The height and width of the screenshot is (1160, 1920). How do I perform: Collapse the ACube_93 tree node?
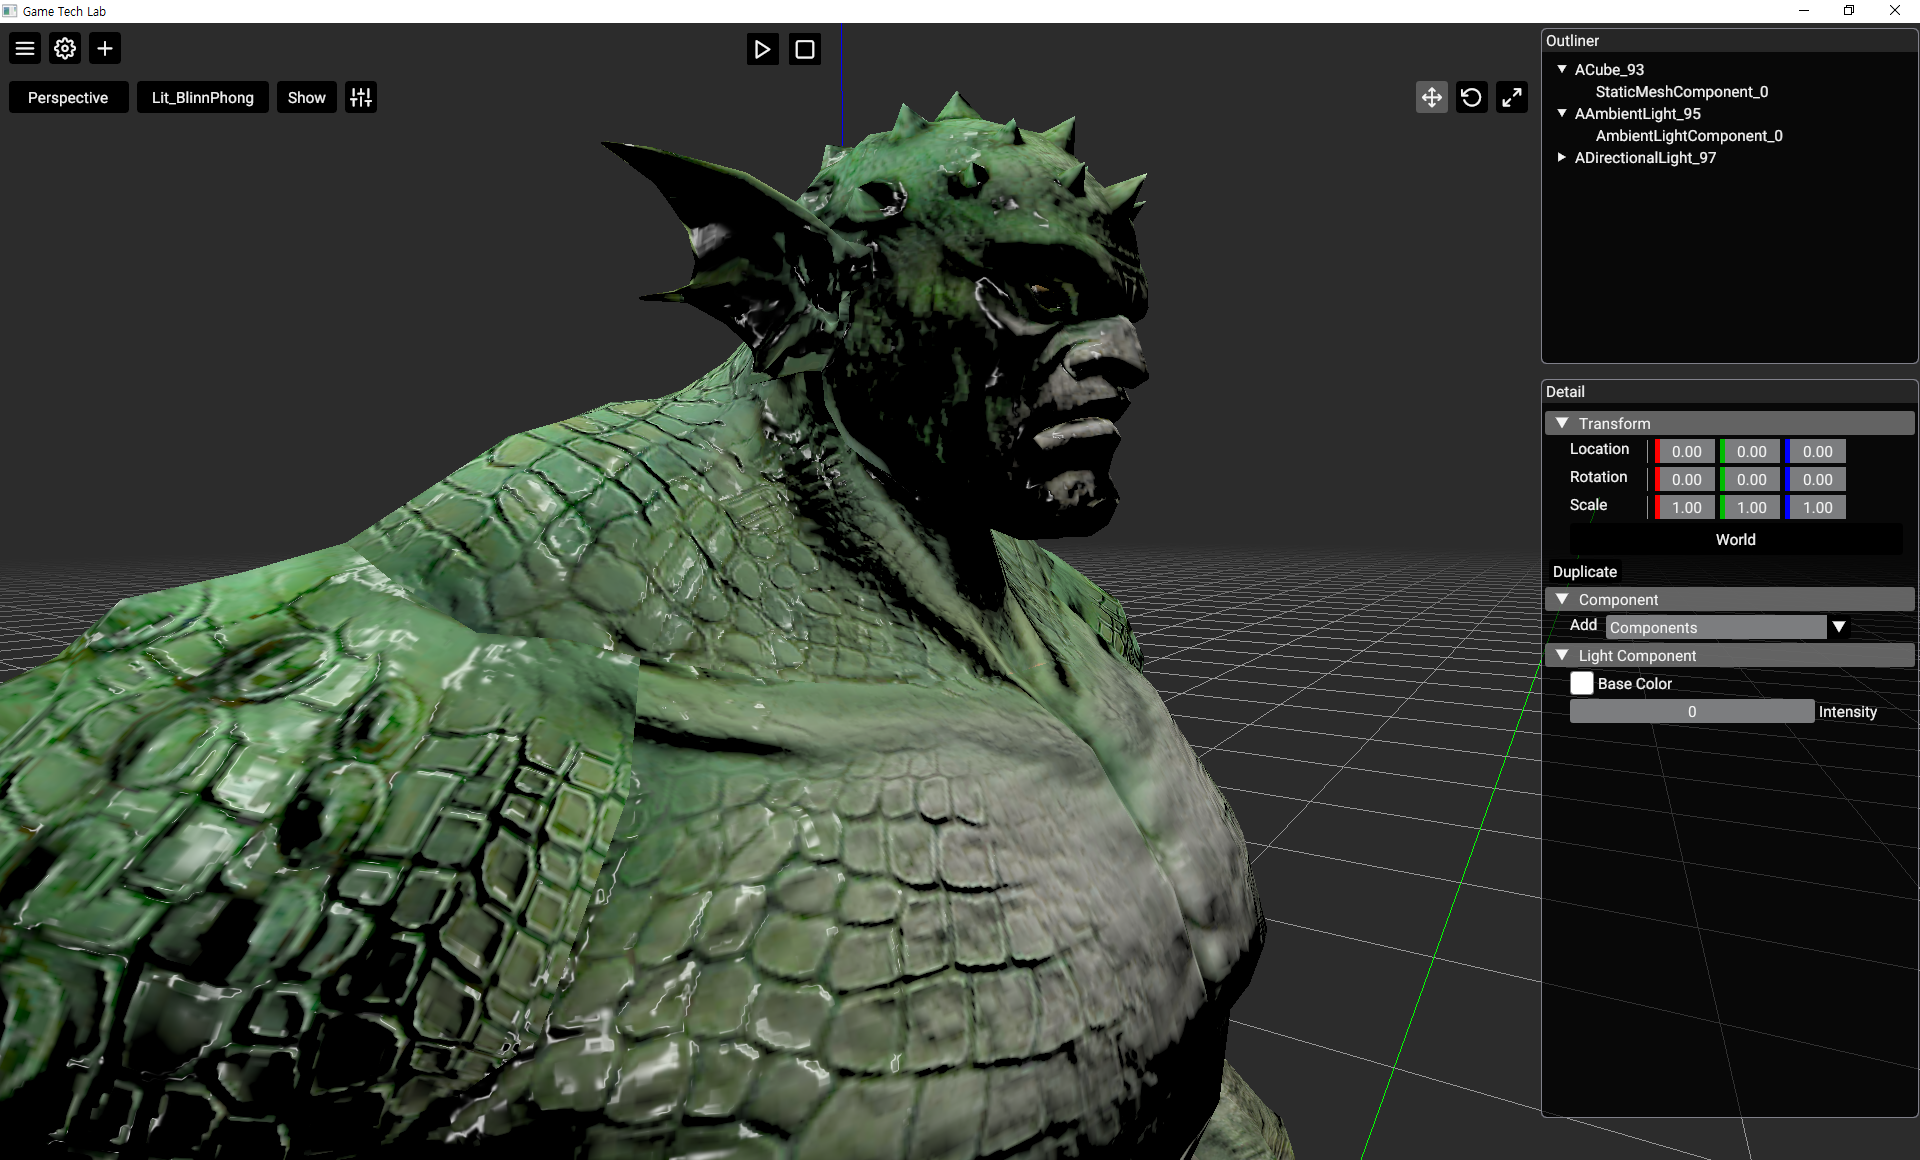1562,69
